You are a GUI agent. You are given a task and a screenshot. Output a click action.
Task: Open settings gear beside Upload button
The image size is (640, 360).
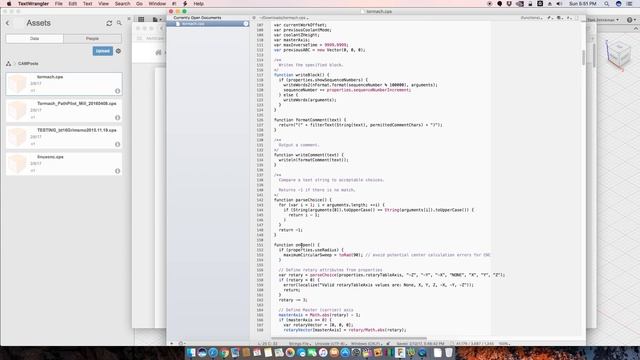[118, 51]
